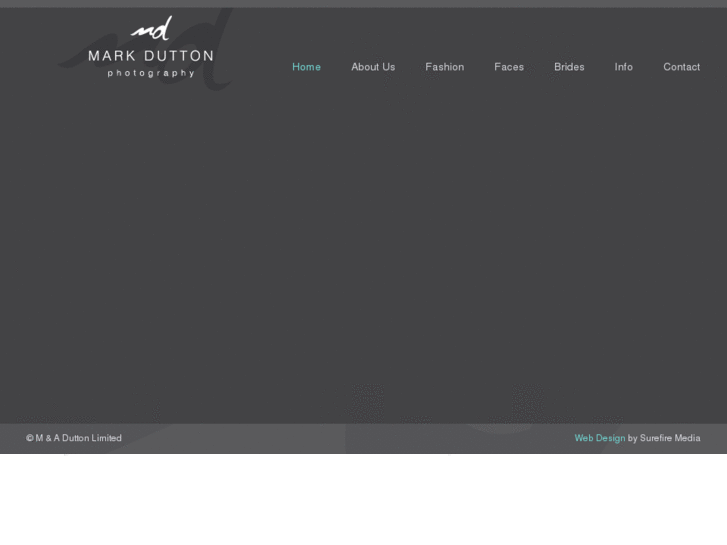This screenshot has width=727, height=545.
Task: Open the Home menu item
Action: point(306,67)
